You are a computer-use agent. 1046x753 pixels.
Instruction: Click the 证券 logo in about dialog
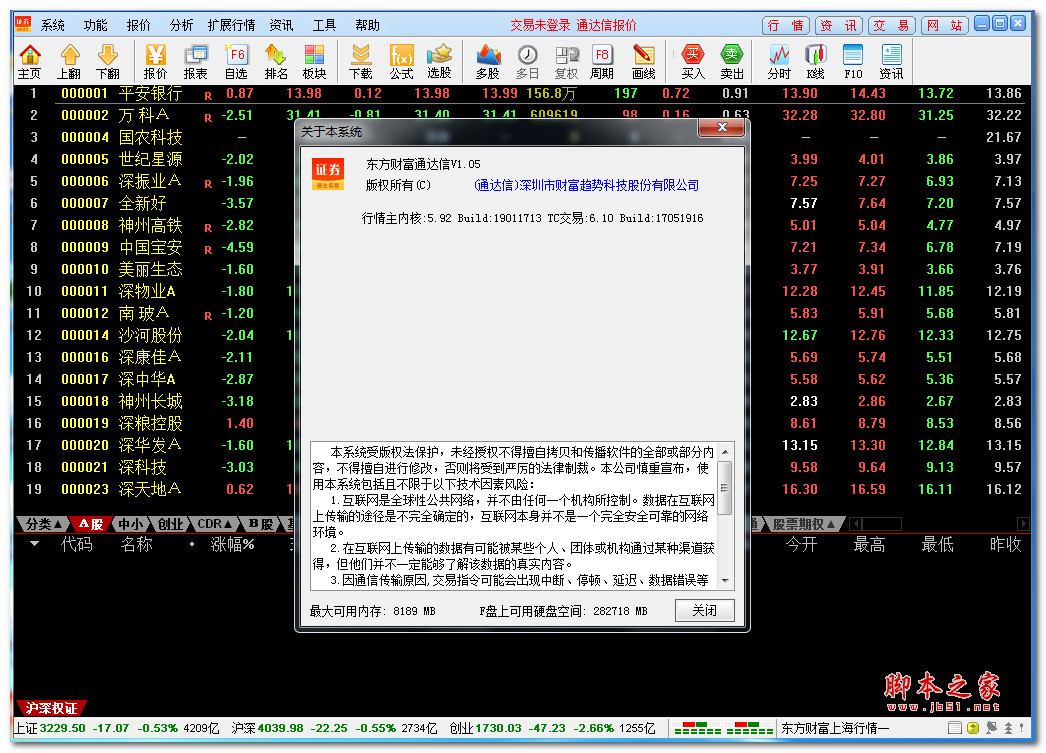328,174
